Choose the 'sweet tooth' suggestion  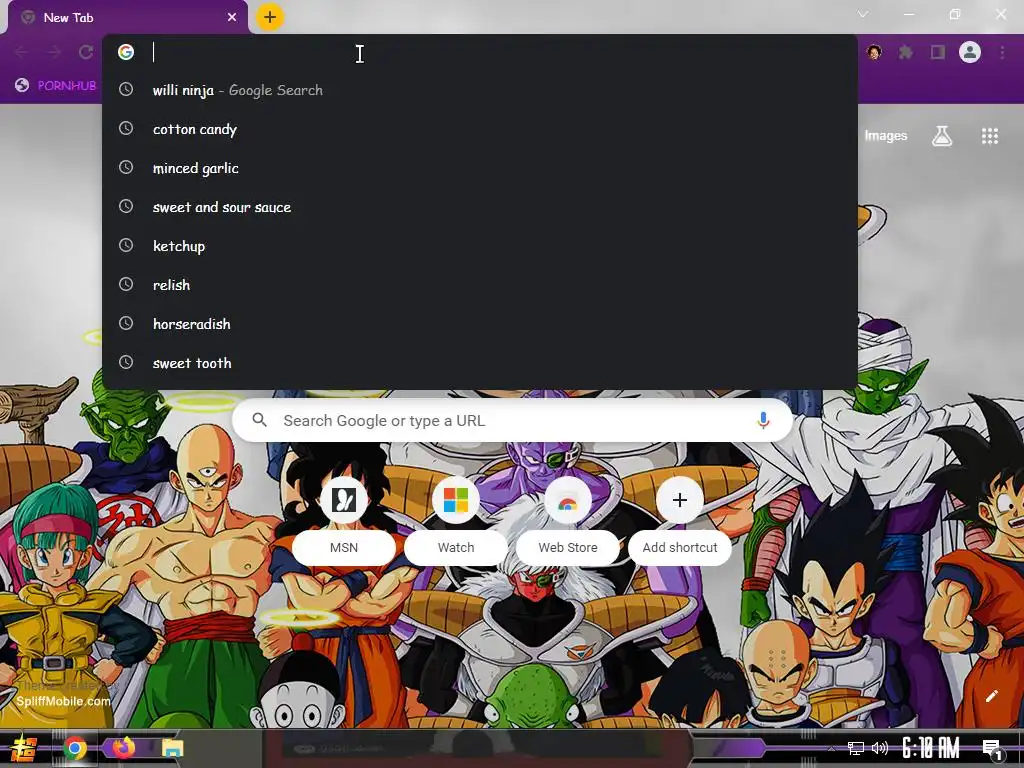pos(479,363)
